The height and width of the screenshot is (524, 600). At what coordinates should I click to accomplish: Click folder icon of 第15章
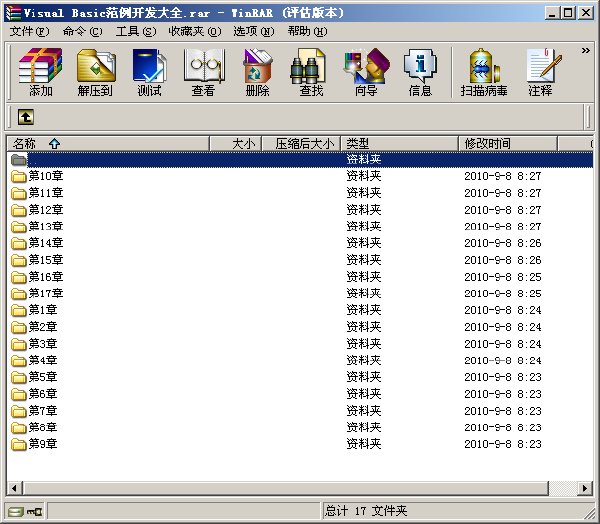coord(18,260)
